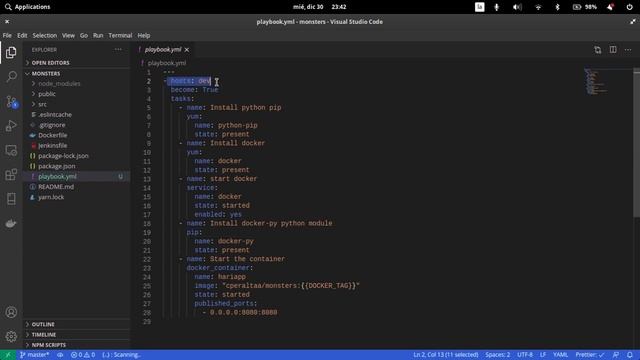Open the Run and Debug view
The width and height of the screenshot is (640, 360).
(11, 125)
